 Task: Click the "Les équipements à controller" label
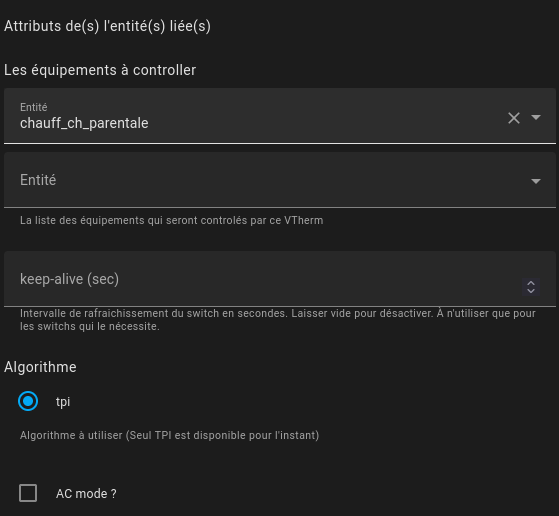click(x=100, y=70)
